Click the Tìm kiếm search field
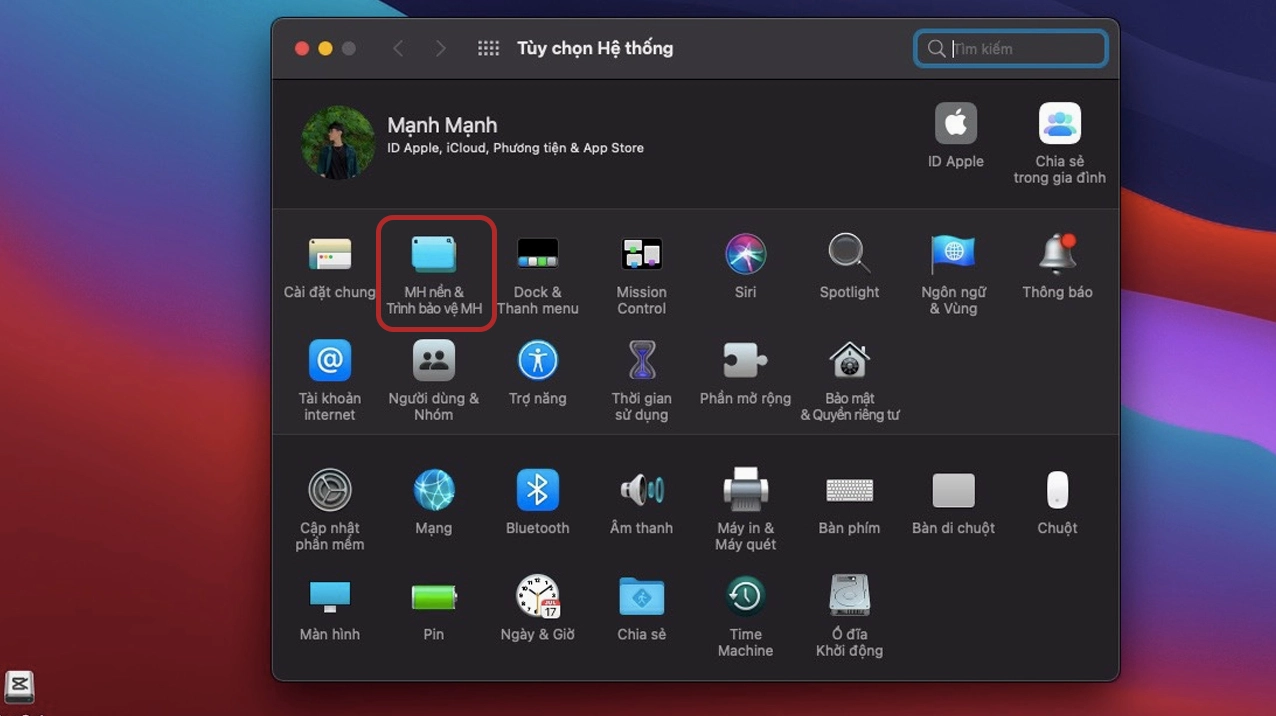Viewport: 1276px width, 716px height. pos(1010,48)
